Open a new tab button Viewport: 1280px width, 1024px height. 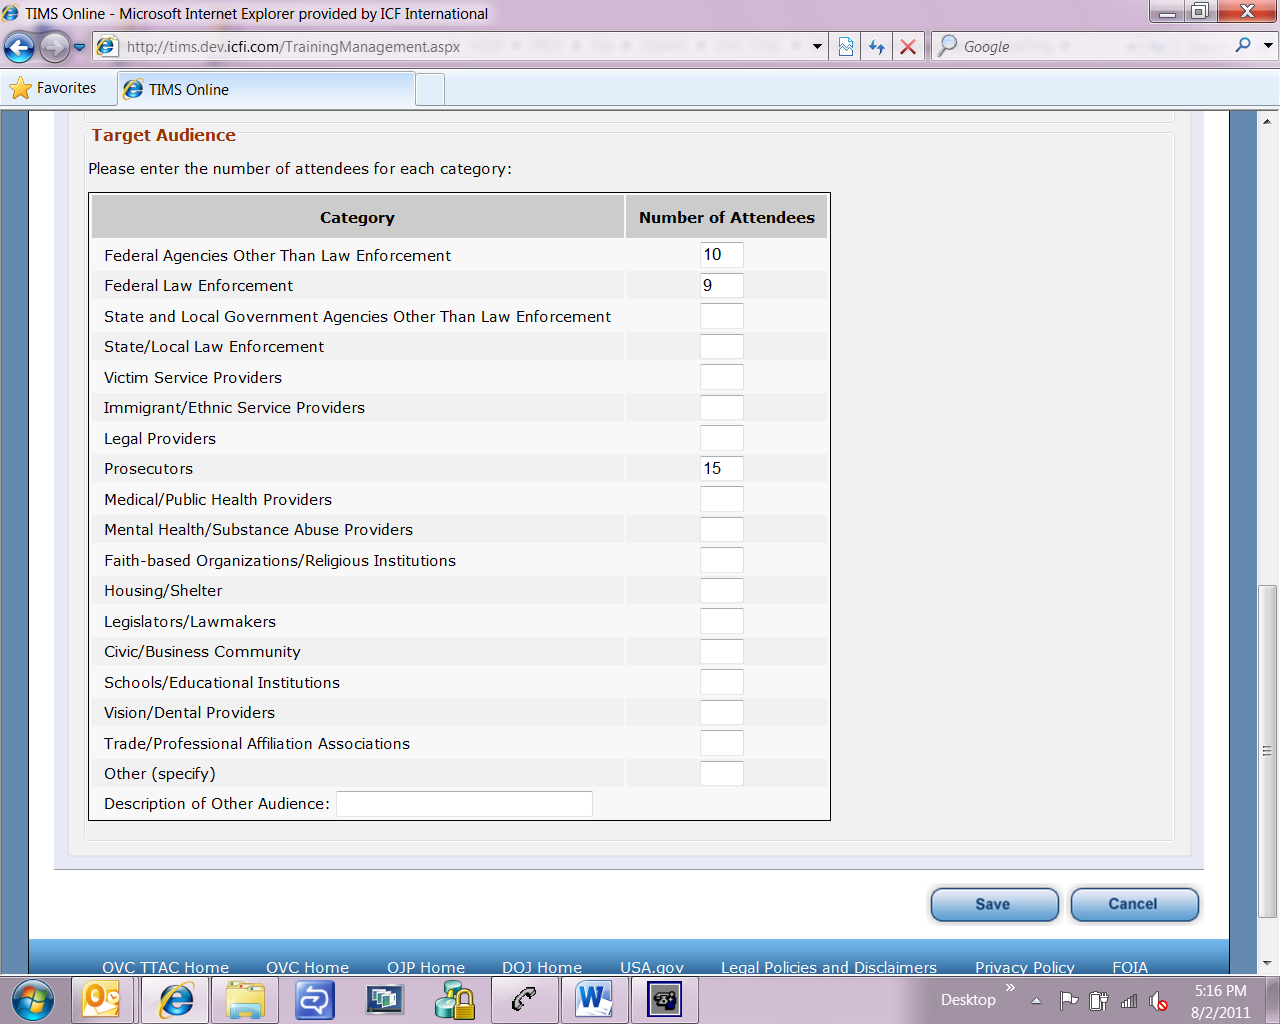point(430,89)
